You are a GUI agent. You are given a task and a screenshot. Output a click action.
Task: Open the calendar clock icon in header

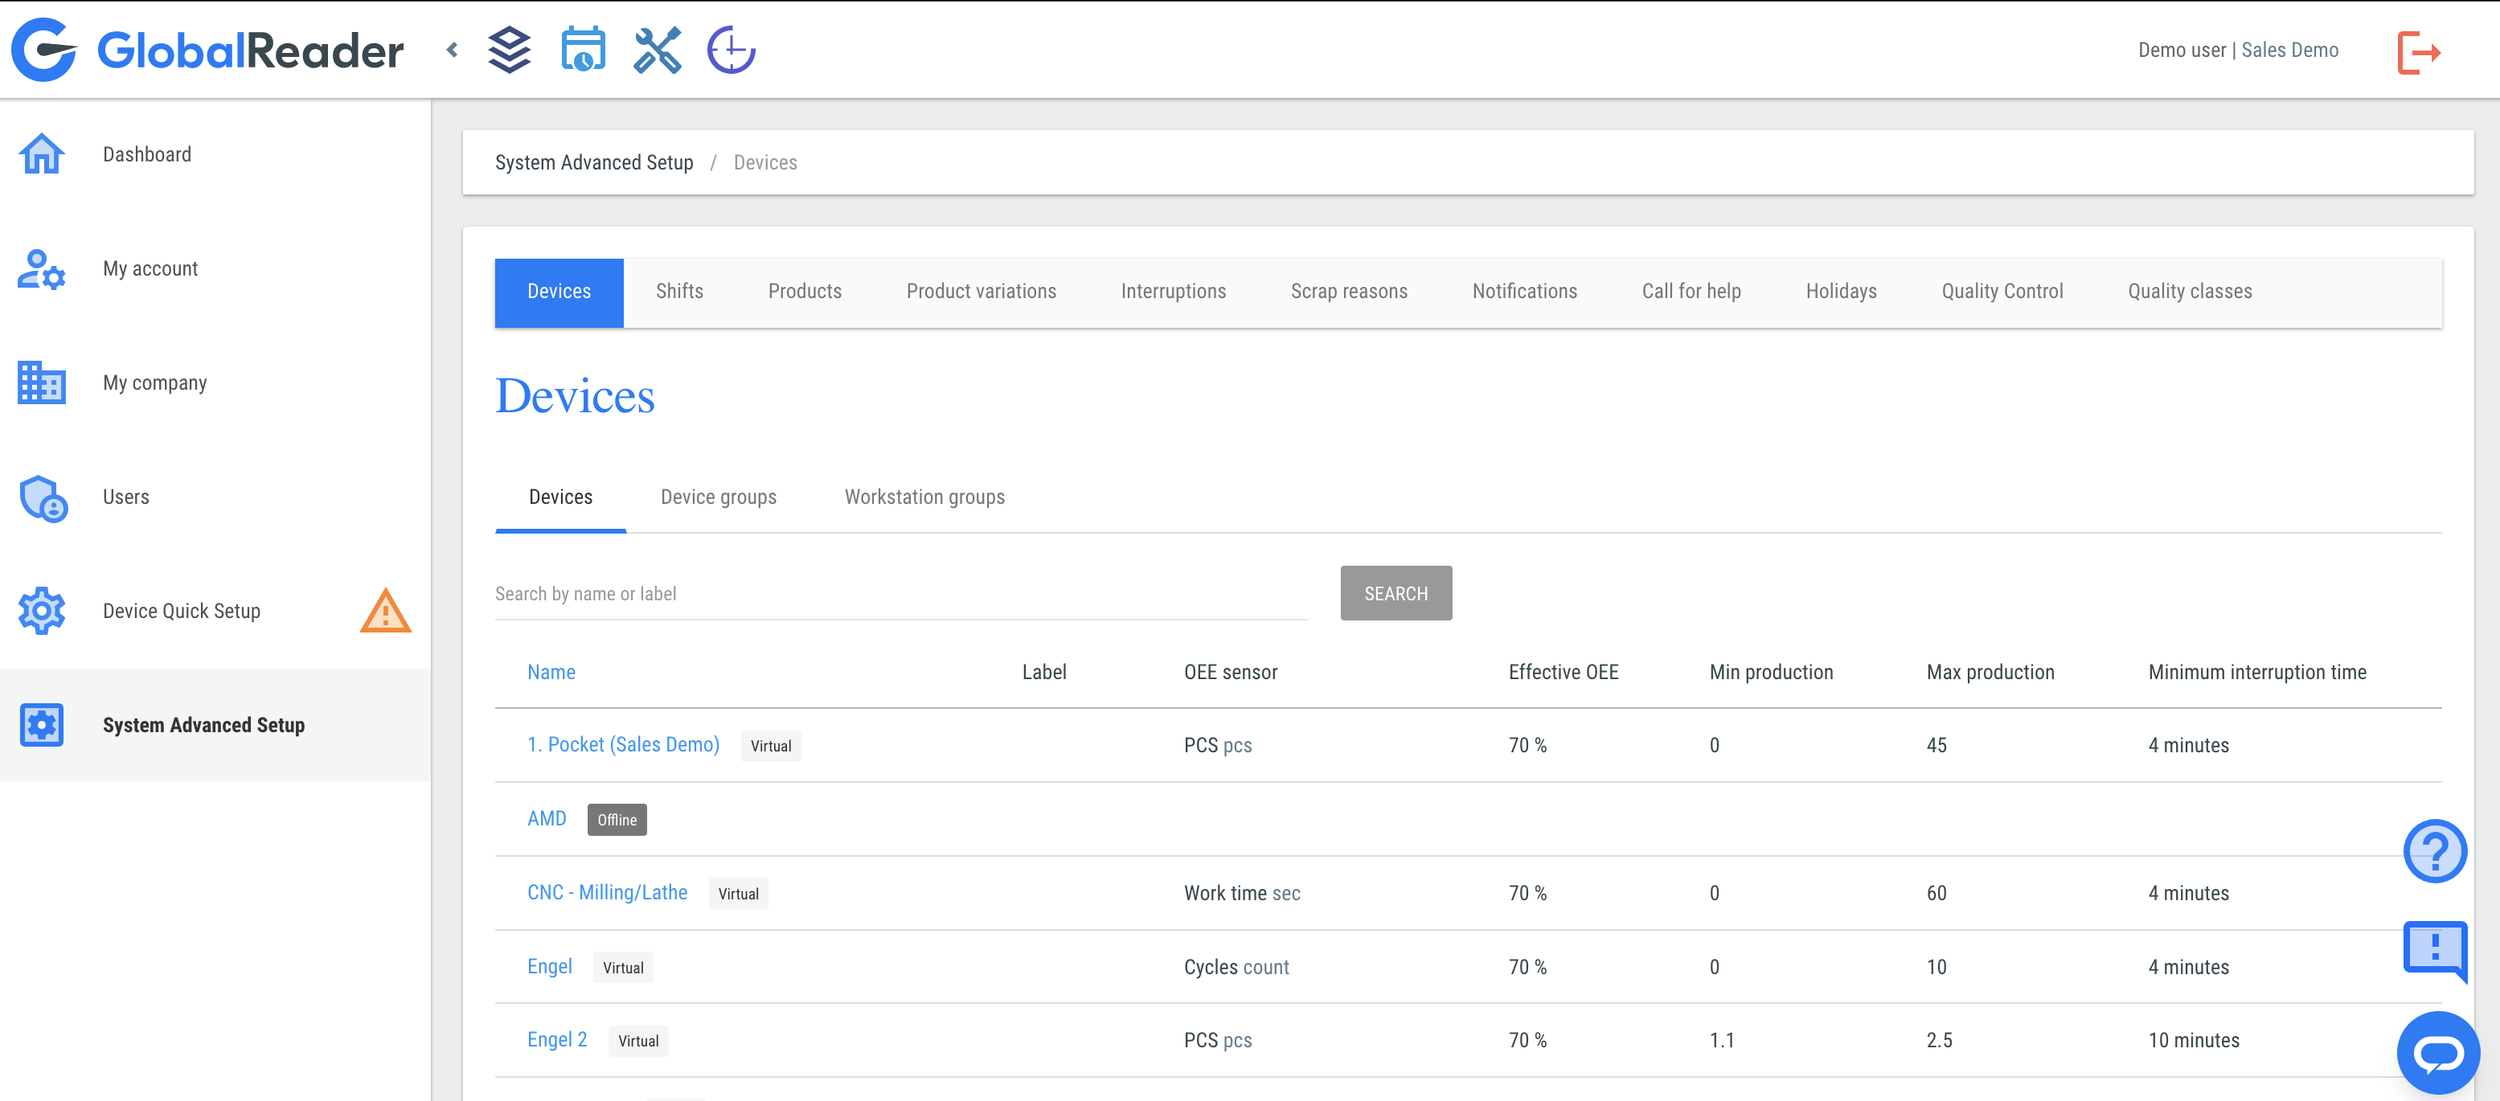point(583,50)
